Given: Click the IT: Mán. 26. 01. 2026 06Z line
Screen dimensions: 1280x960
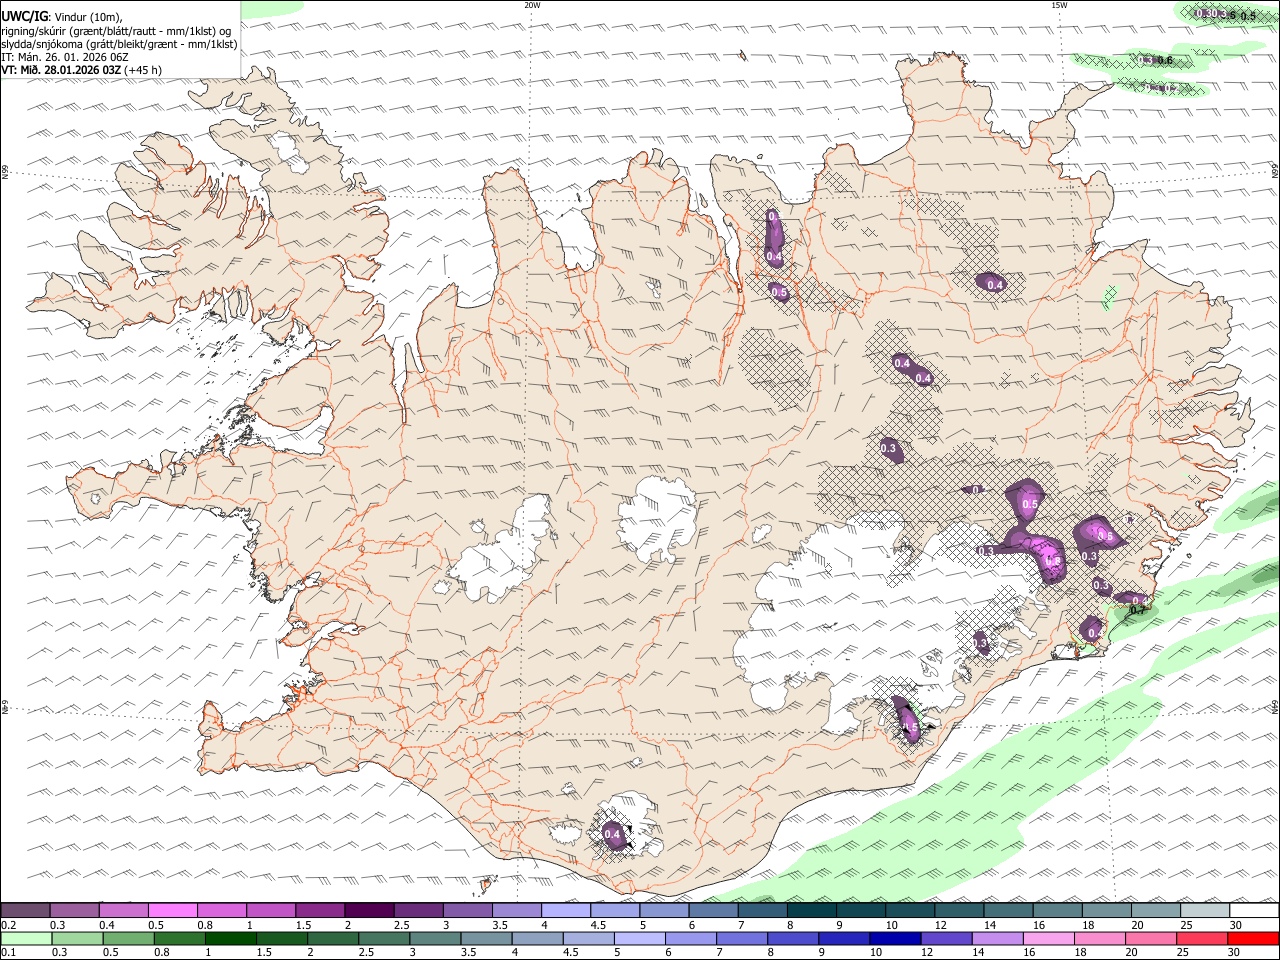Looking at the screenshot, I should click(x=65, y=57).
